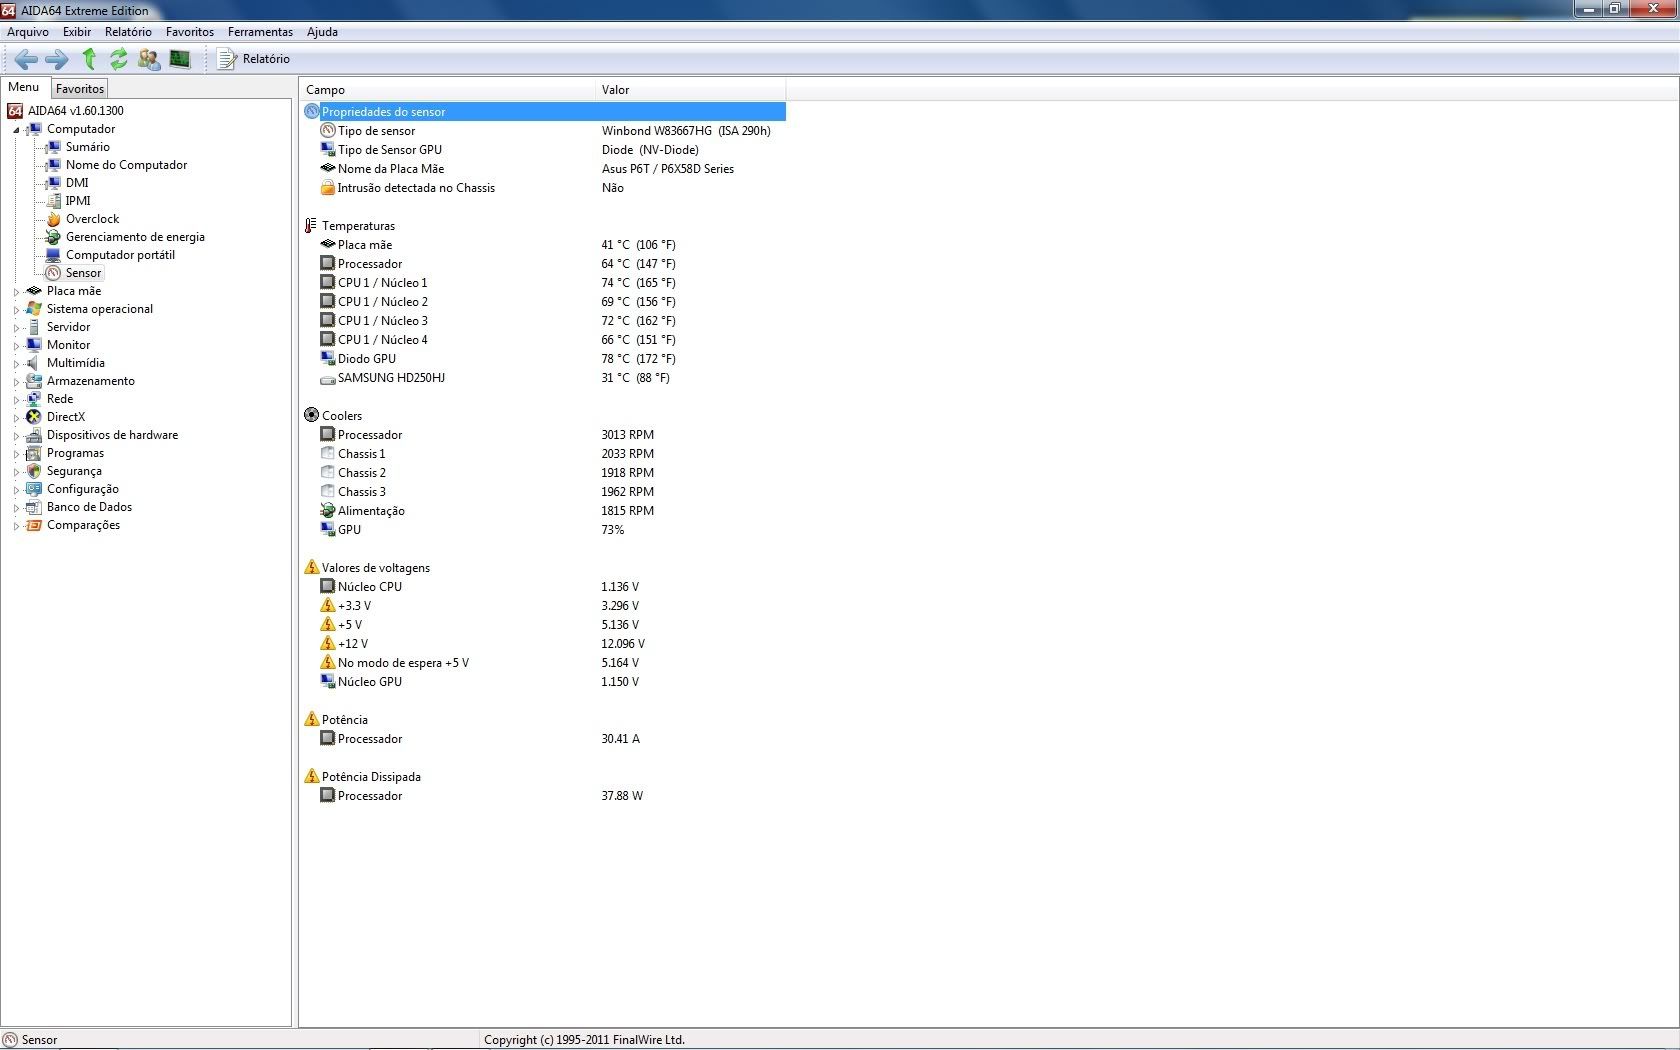Click the Intrusão detectada no Chassis lock icon
Screen dimensions: 1680x1050
(327, 188)
